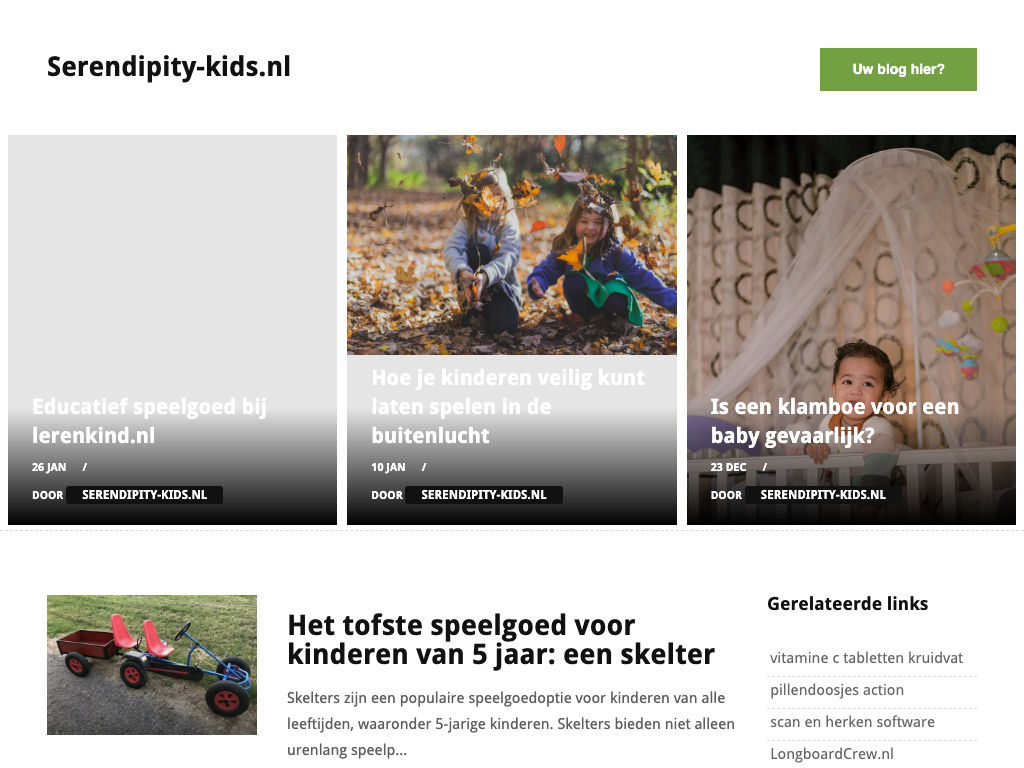Click the '23 DEC' date label
Image resolution: width=1024 pixels, height=768 pixels.
point(728,468)
